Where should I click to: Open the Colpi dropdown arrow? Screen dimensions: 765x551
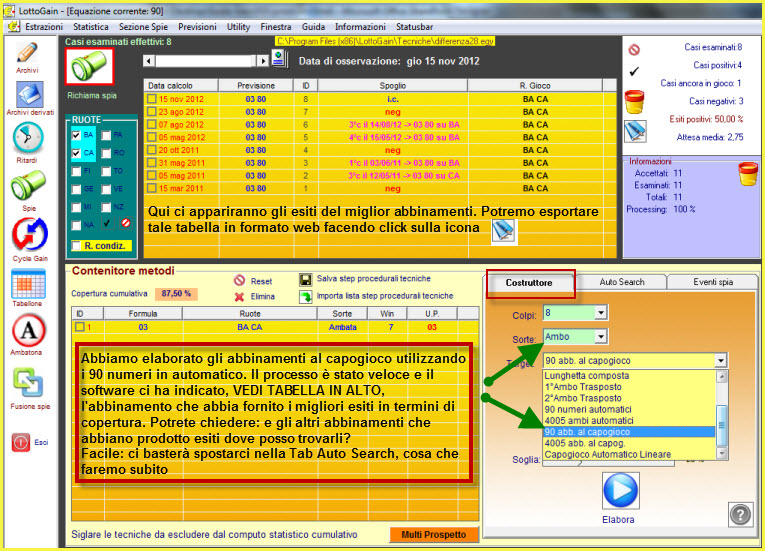point(601,312)
